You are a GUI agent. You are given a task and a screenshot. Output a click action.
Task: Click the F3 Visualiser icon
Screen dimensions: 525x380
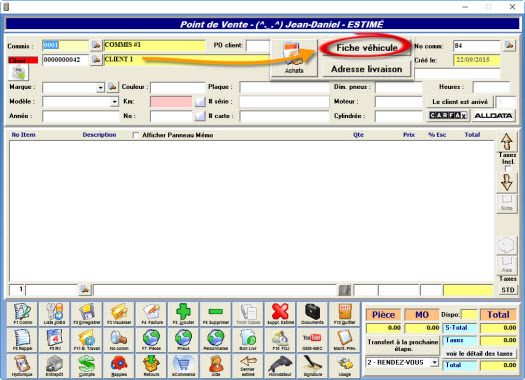click(119, 314)
